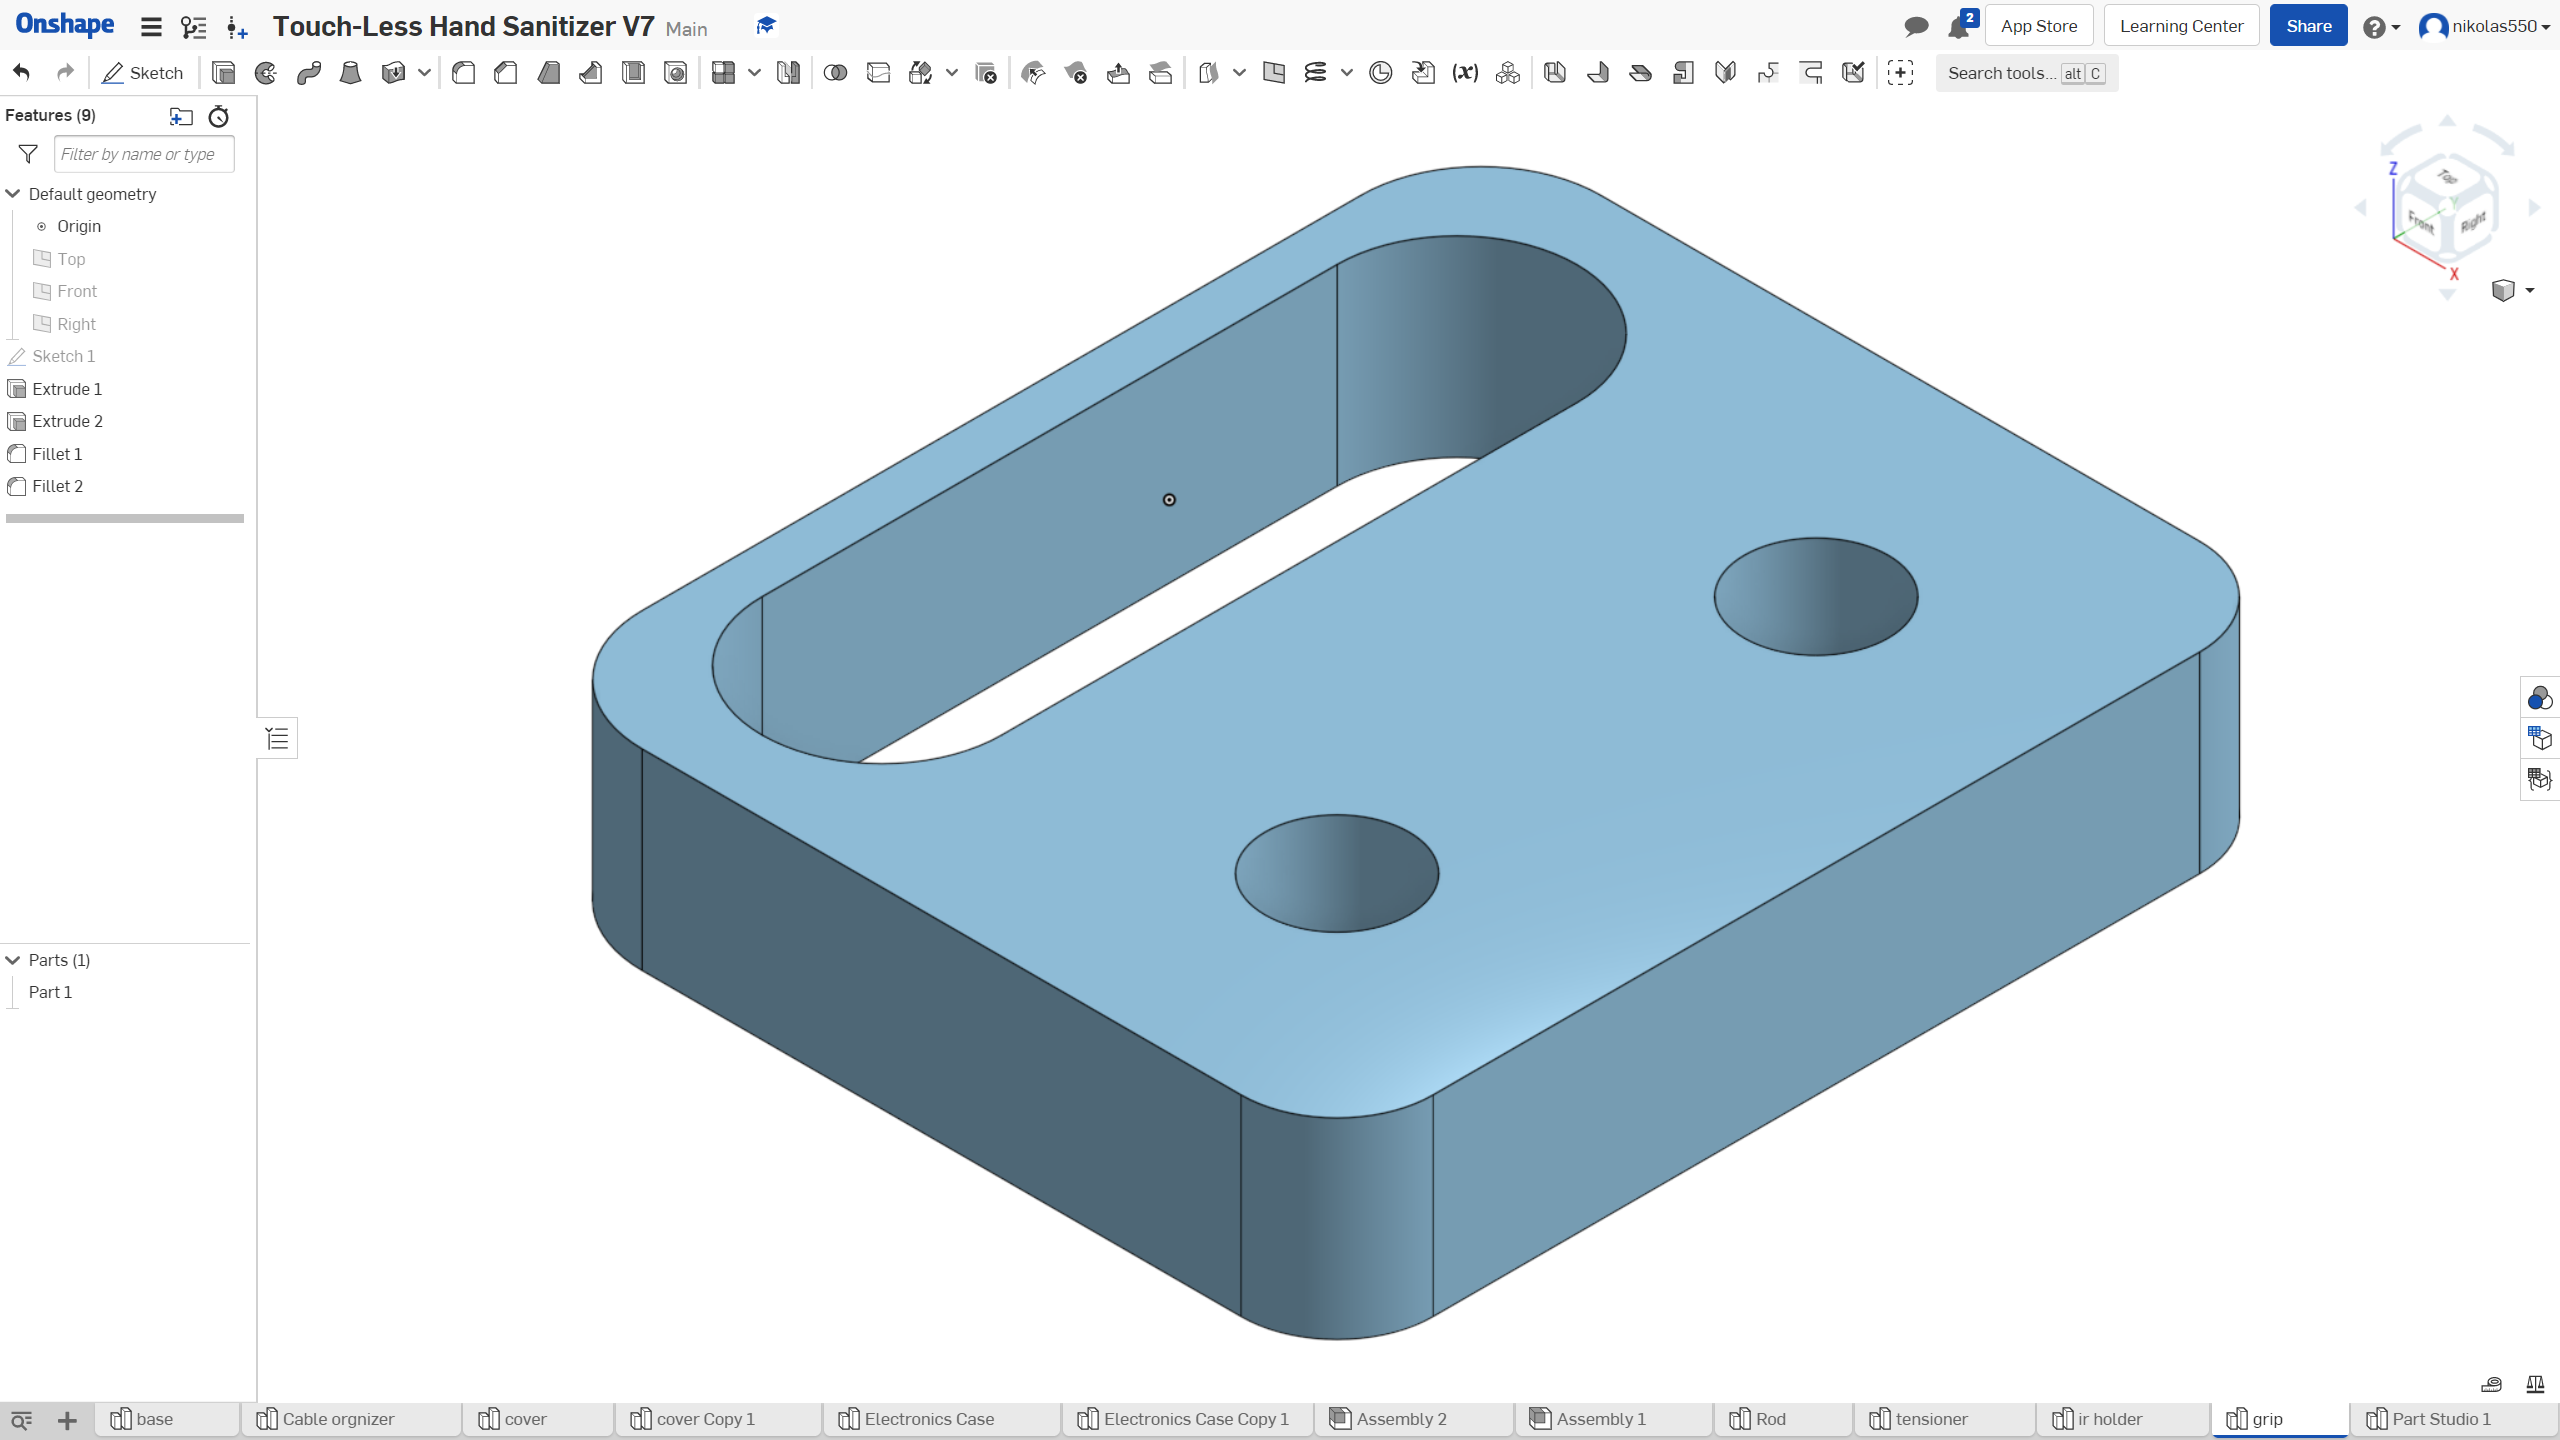
Task: Open the nikolas550 account menu
Action: (x=2485, y=27)
